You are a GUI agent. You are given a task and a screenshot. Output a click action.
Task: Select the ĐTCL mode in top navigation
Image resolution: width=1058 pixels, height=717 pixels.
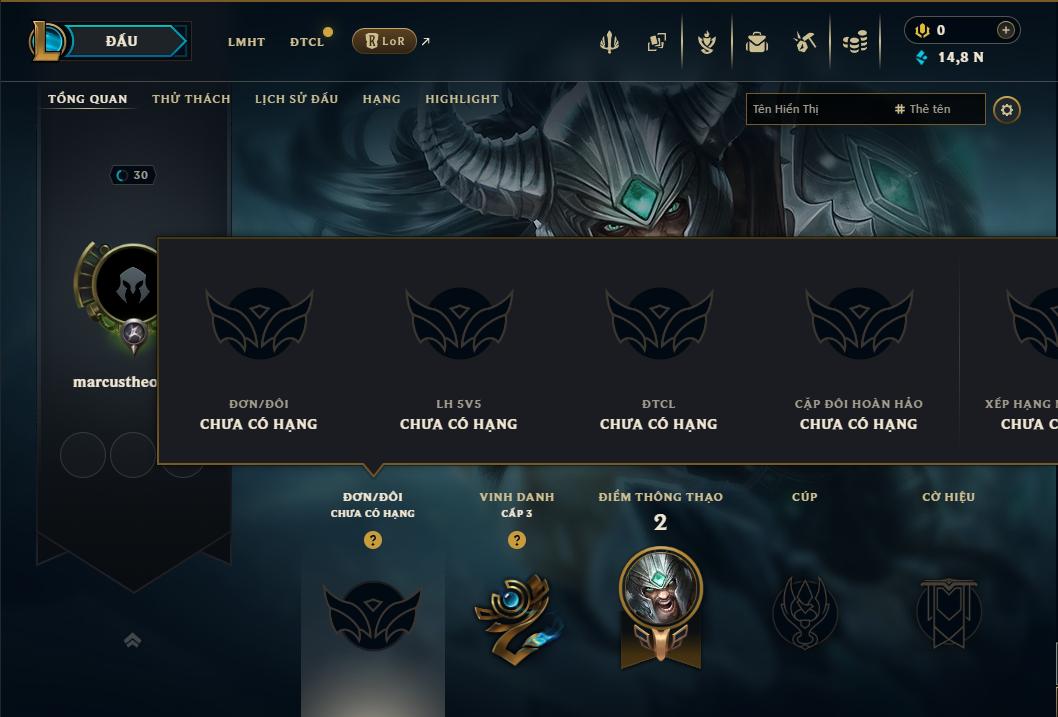point(307,42)
